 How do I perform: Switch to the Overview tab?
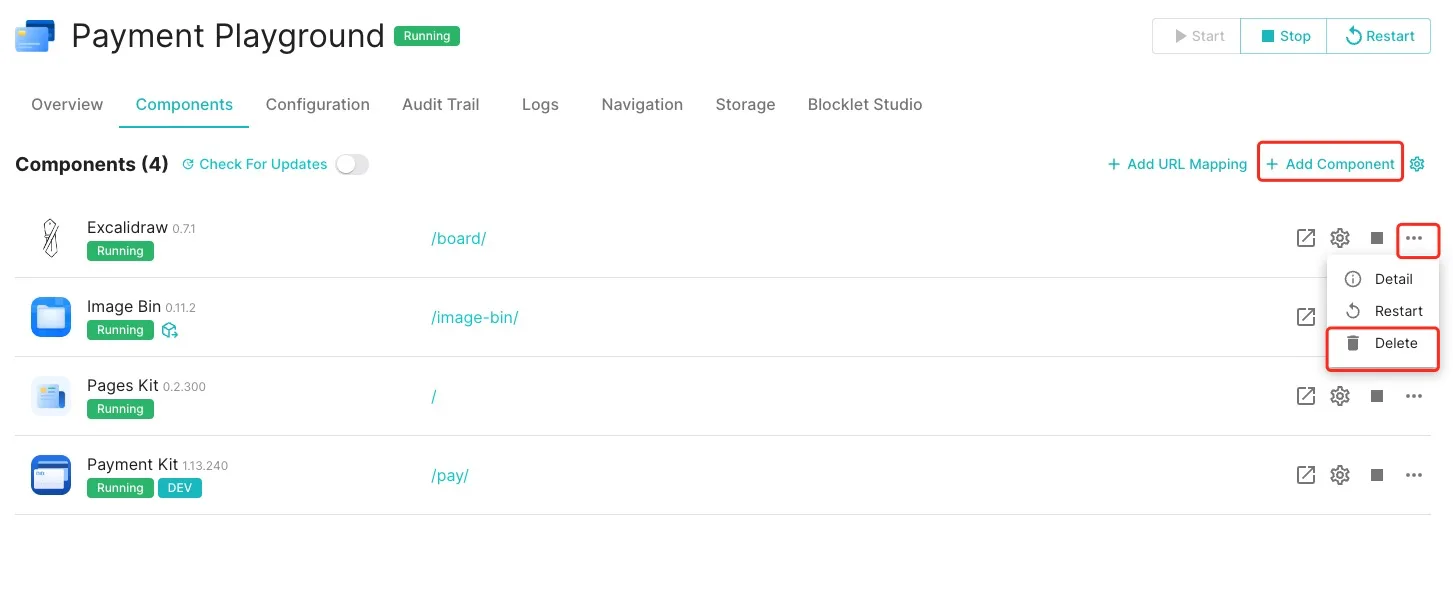point(67,104)
